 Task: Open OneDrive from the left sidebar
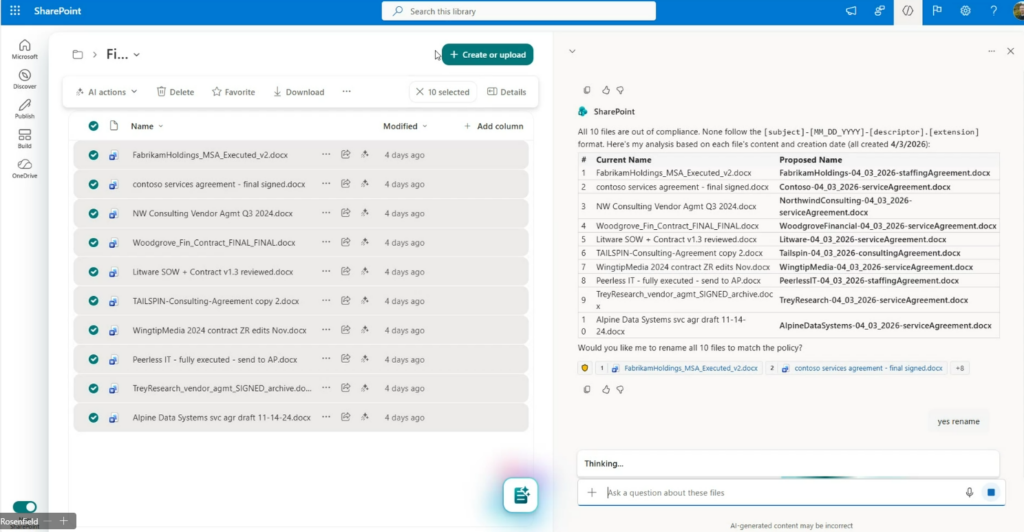pos(24,167)
